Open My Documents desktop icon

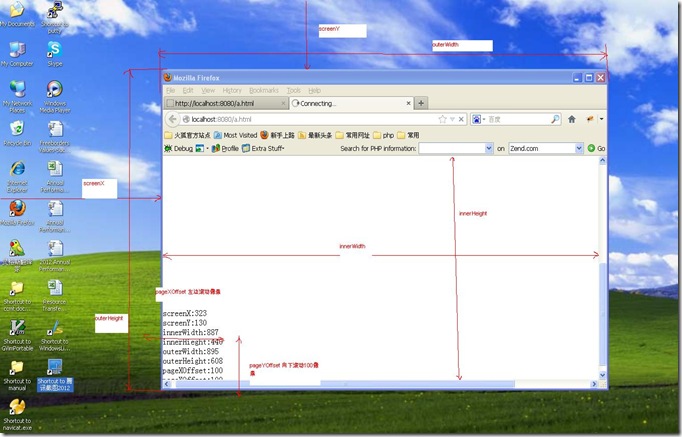17,14
